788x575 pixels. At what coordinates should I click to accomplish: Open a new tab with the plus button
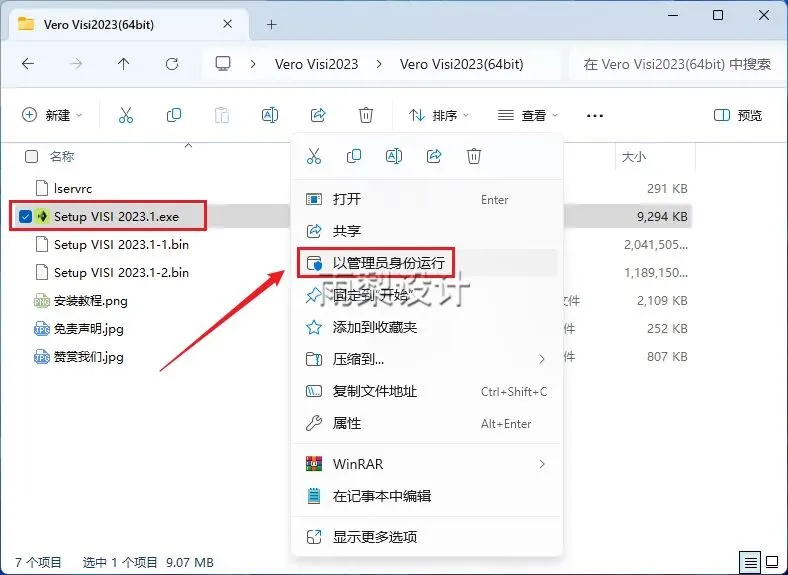tap(272, 24)
